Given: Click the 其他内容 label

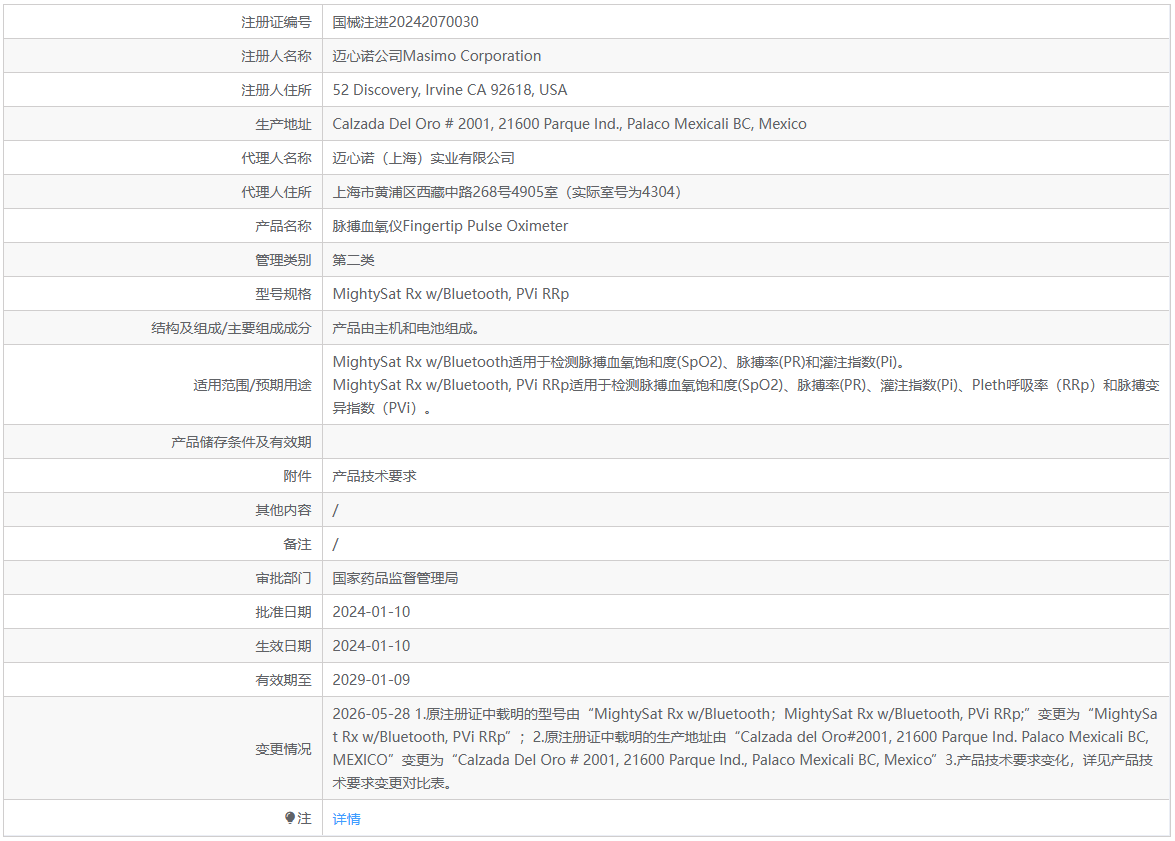Looking at the screenshot, I should tap(283, 510).
